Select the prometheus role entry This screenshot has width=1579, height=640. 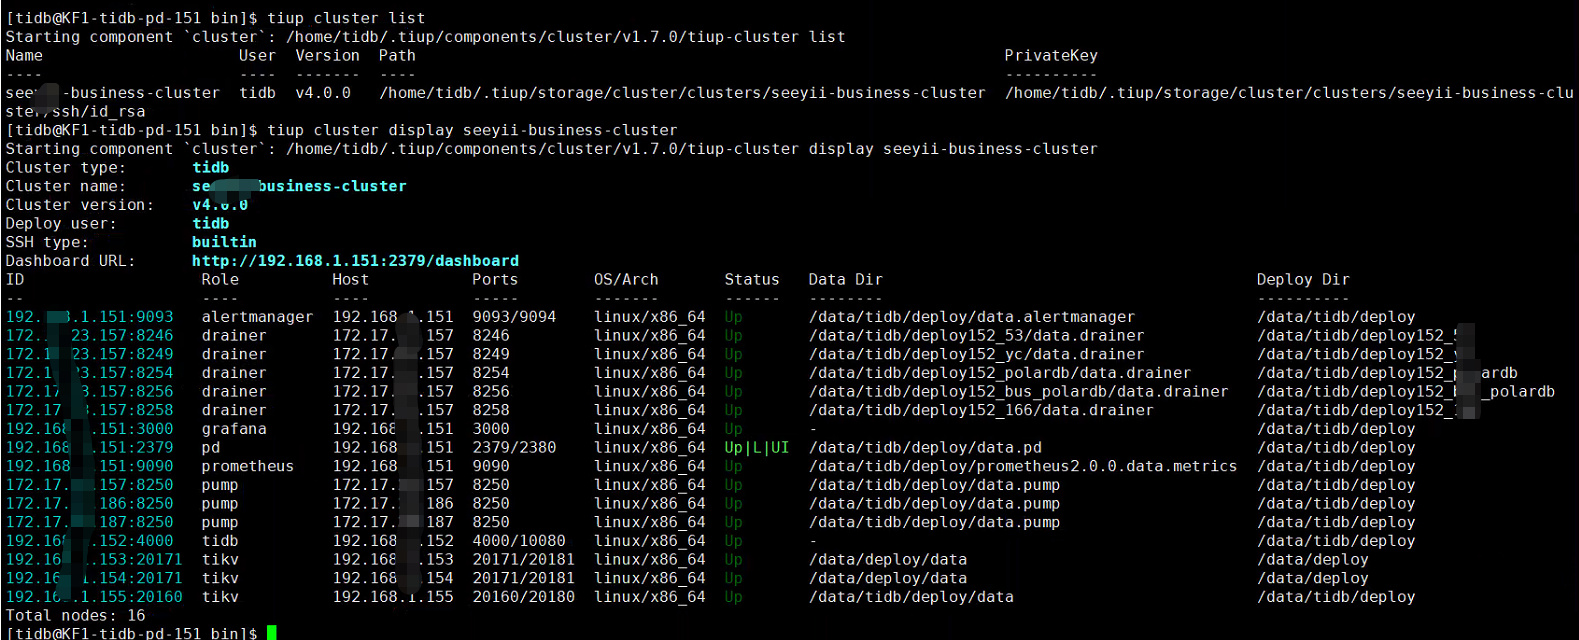(x=247, y=466)
